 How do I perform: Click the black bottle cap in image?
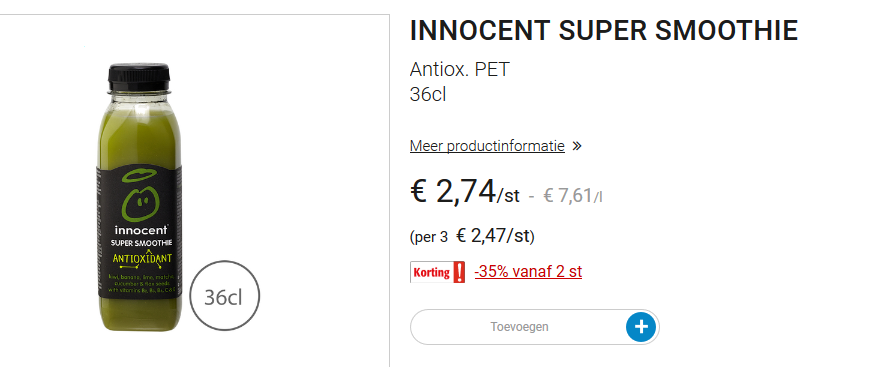[x=139, y=77]
